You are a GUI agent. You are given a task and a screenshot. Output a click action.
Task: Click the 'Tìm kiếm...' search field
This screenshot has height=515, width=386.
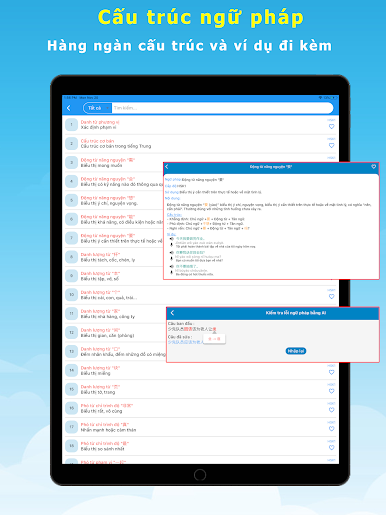(222, 108)
